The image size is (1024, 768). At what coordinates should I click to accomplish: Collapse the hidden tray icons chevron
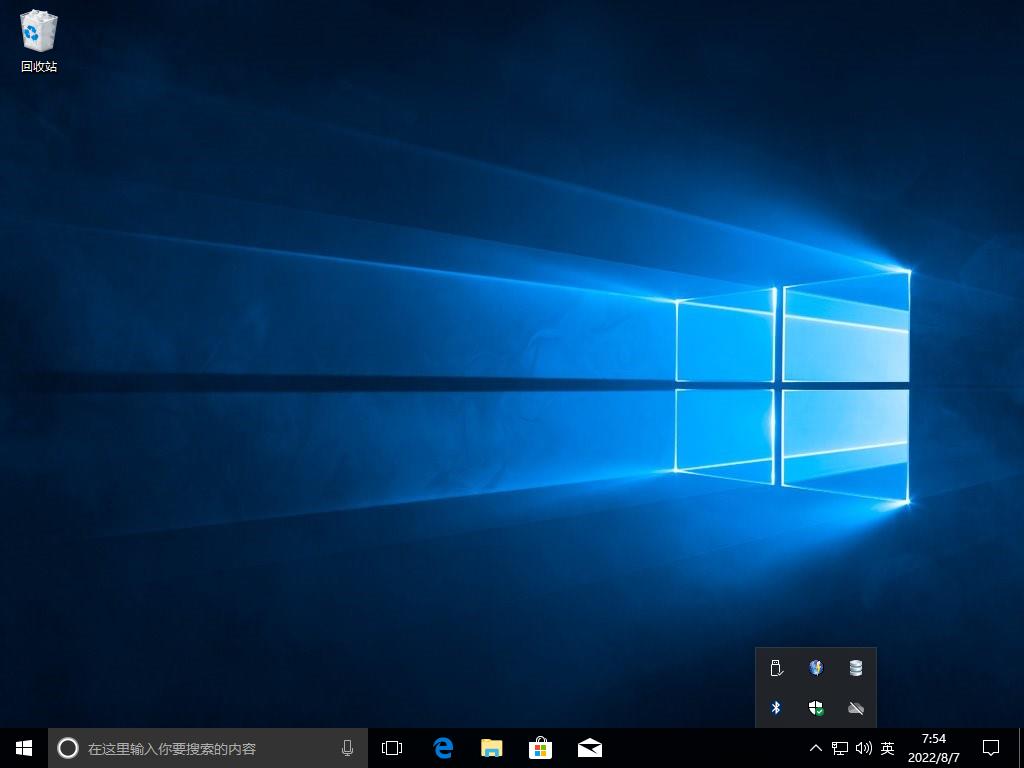coord(815,748)
